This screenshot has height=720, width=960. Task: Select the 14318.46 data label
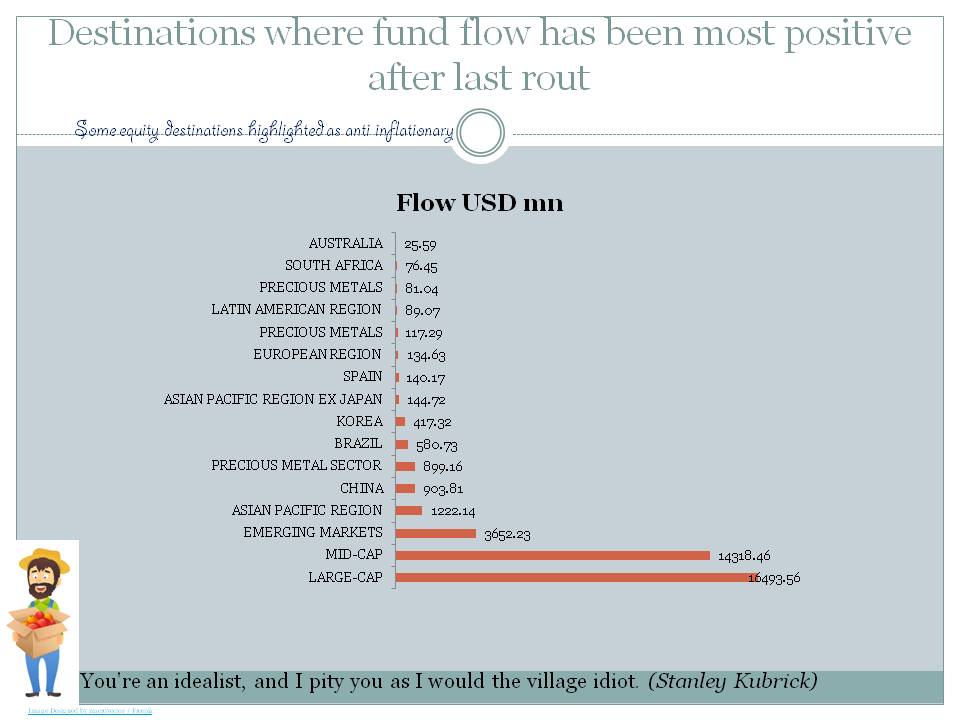(744, 556)
